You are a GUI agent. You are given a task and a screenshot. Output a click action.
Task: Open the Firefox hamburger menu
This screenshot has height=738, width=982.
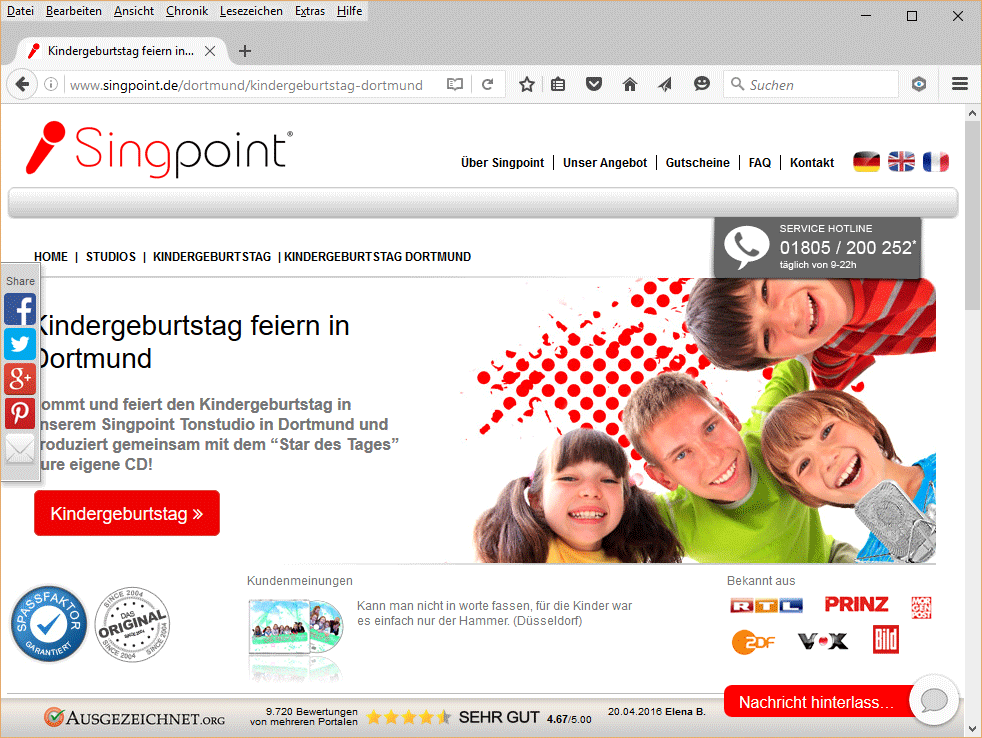tap(960, 84)
